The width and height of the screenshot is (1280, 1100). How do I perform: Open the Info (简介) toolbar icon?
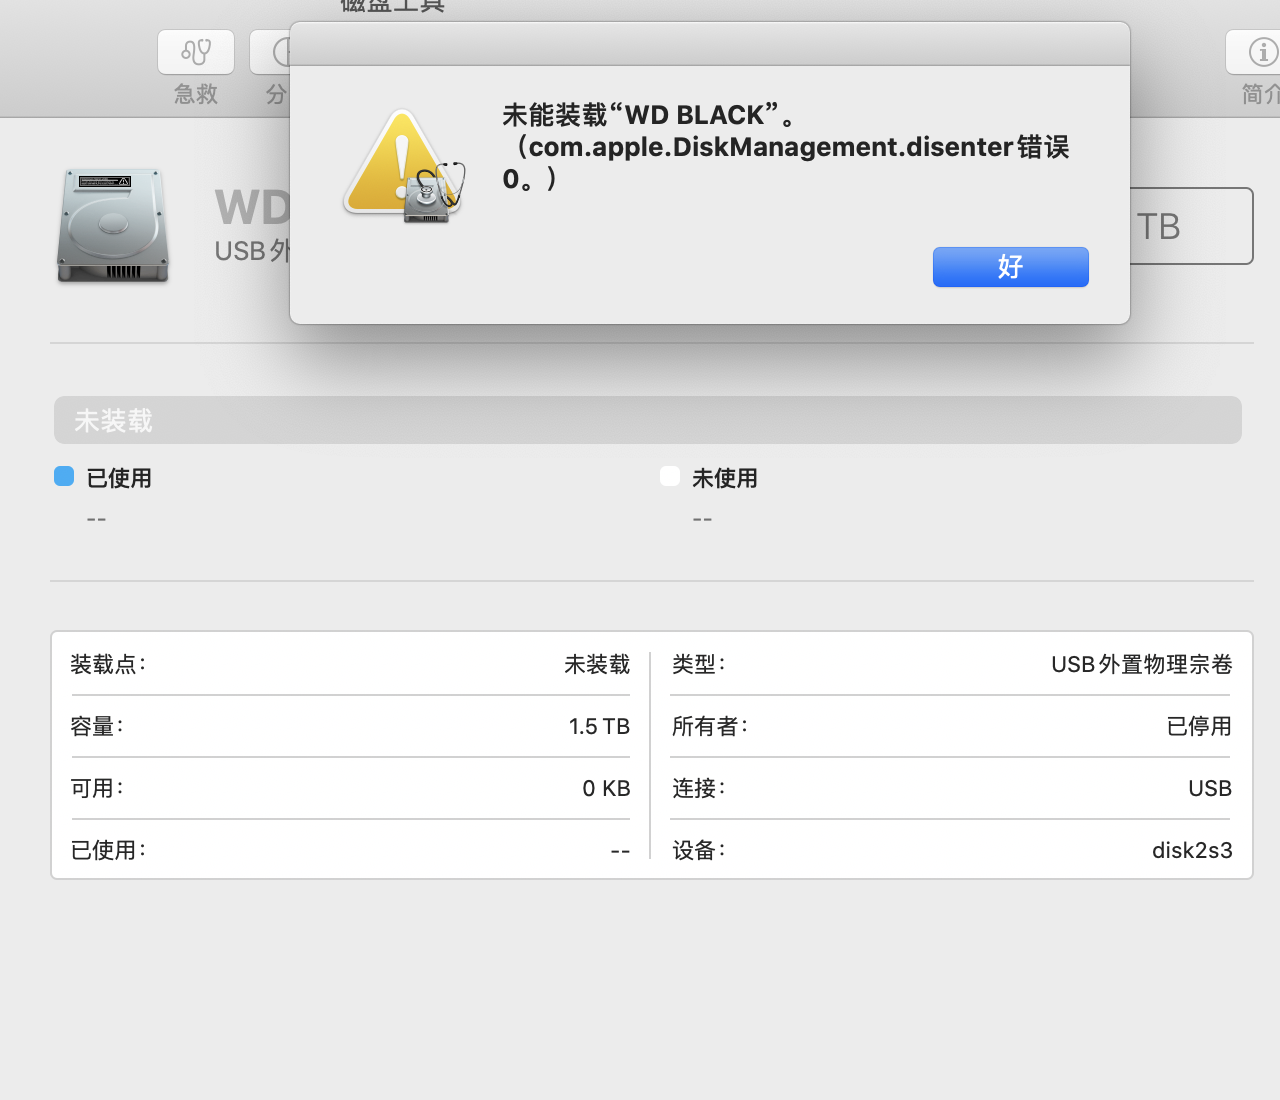[x=1256, y=52]
